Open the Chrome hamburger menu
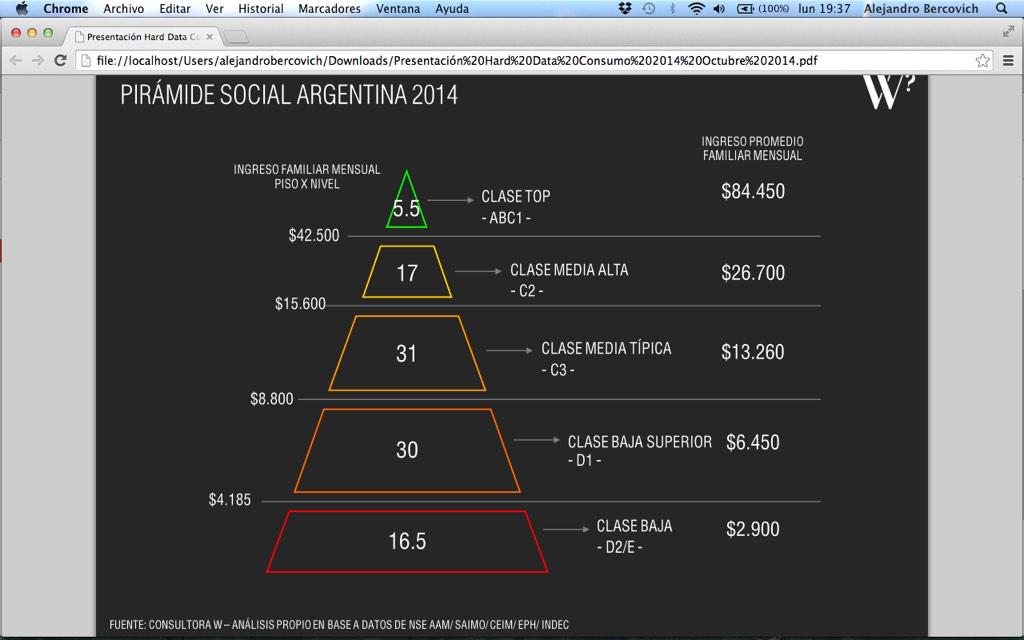Image resolution: width=1024 pixels, height=640 pixels. (x=1008, y=61)
